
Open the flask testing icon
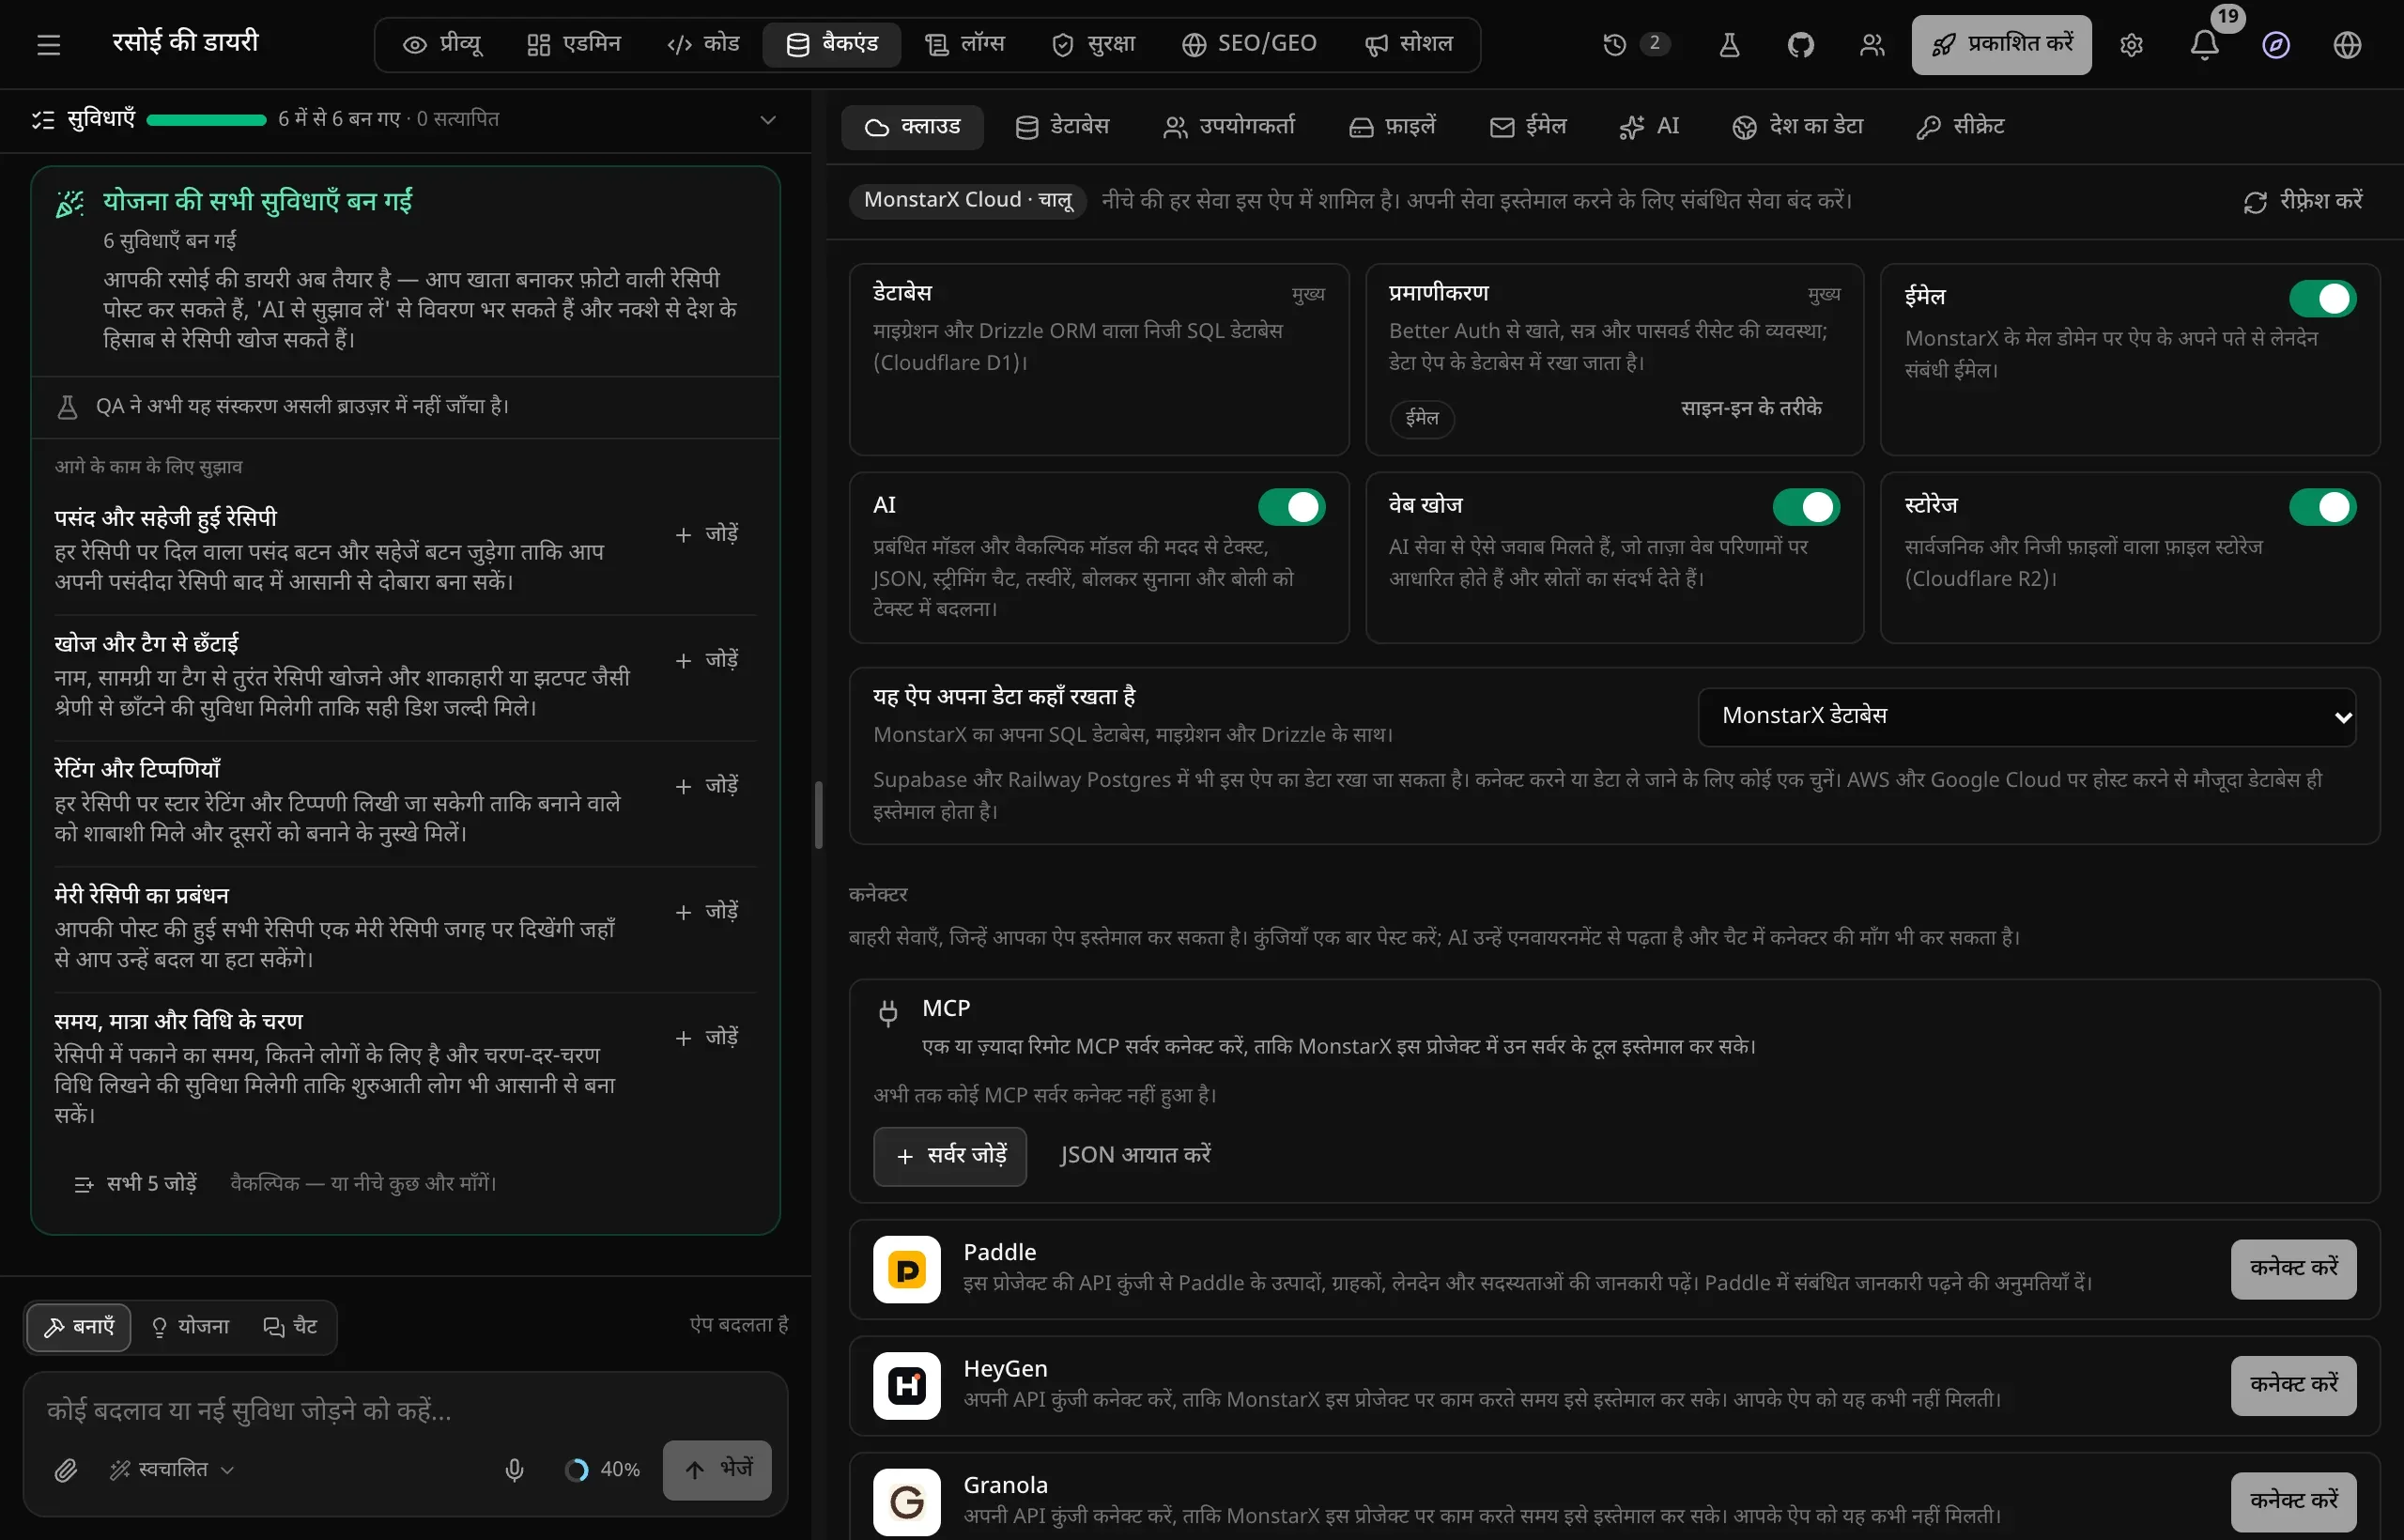tap(1729, 44)
